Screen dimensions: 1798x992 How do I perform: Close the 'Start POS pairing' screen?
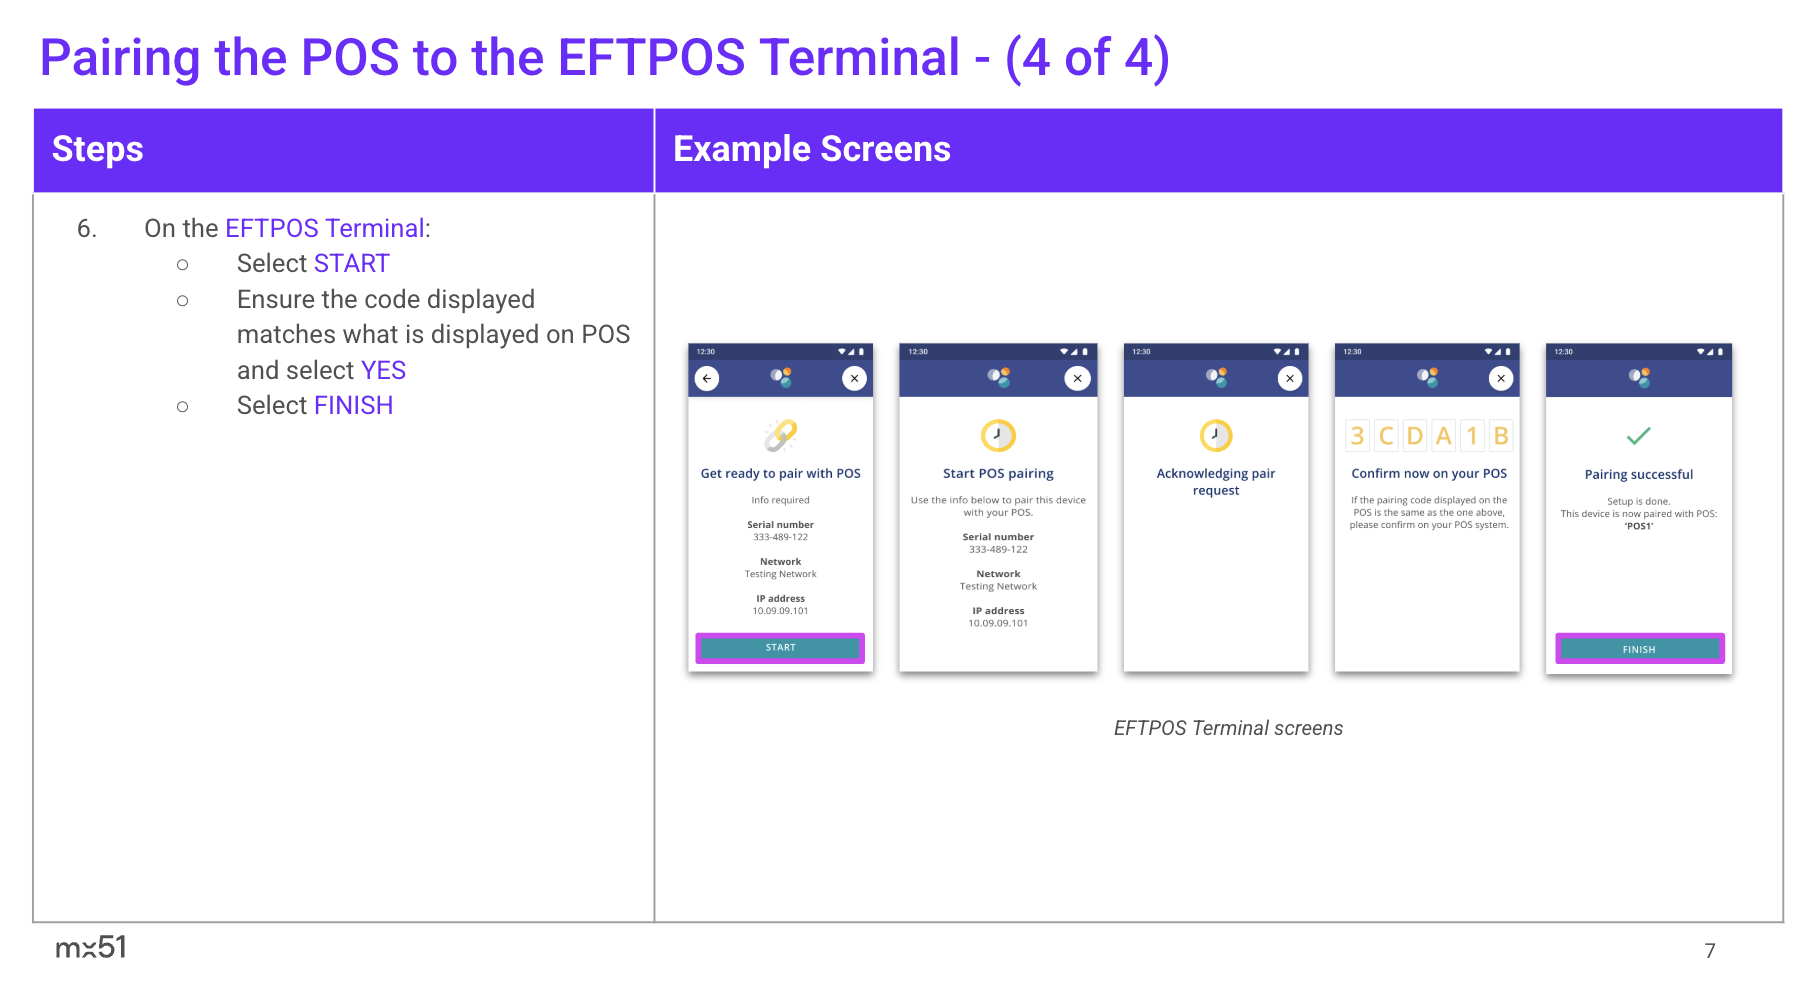pyautogui.click(x=1077, y=379)
